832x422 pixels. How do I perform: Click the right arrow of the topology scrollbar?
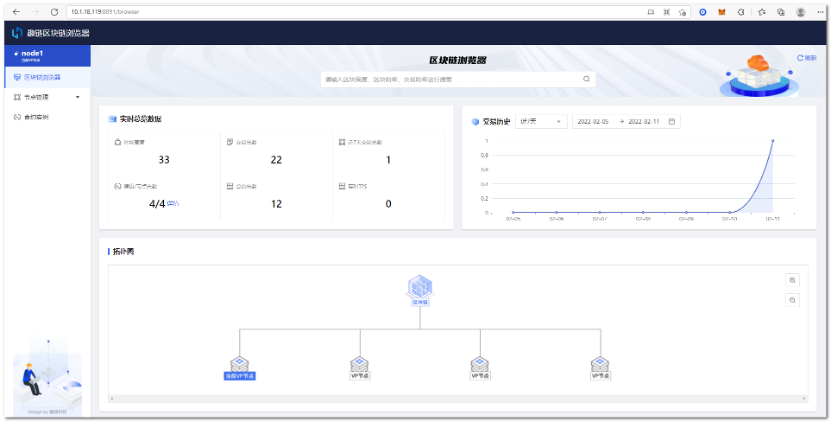click(x=805, y=398)
